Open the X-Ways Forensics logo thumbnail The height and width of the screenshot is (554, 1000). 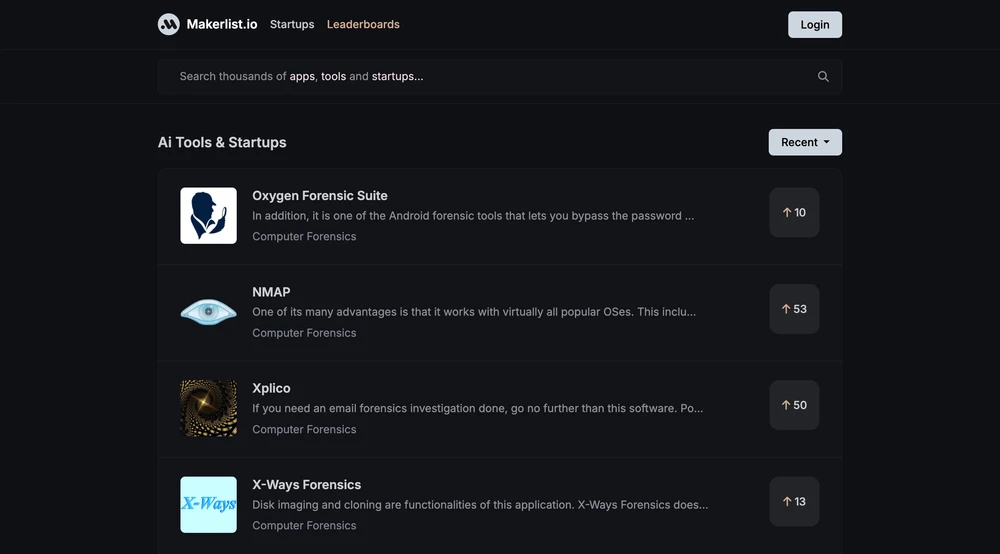(209, 505)
